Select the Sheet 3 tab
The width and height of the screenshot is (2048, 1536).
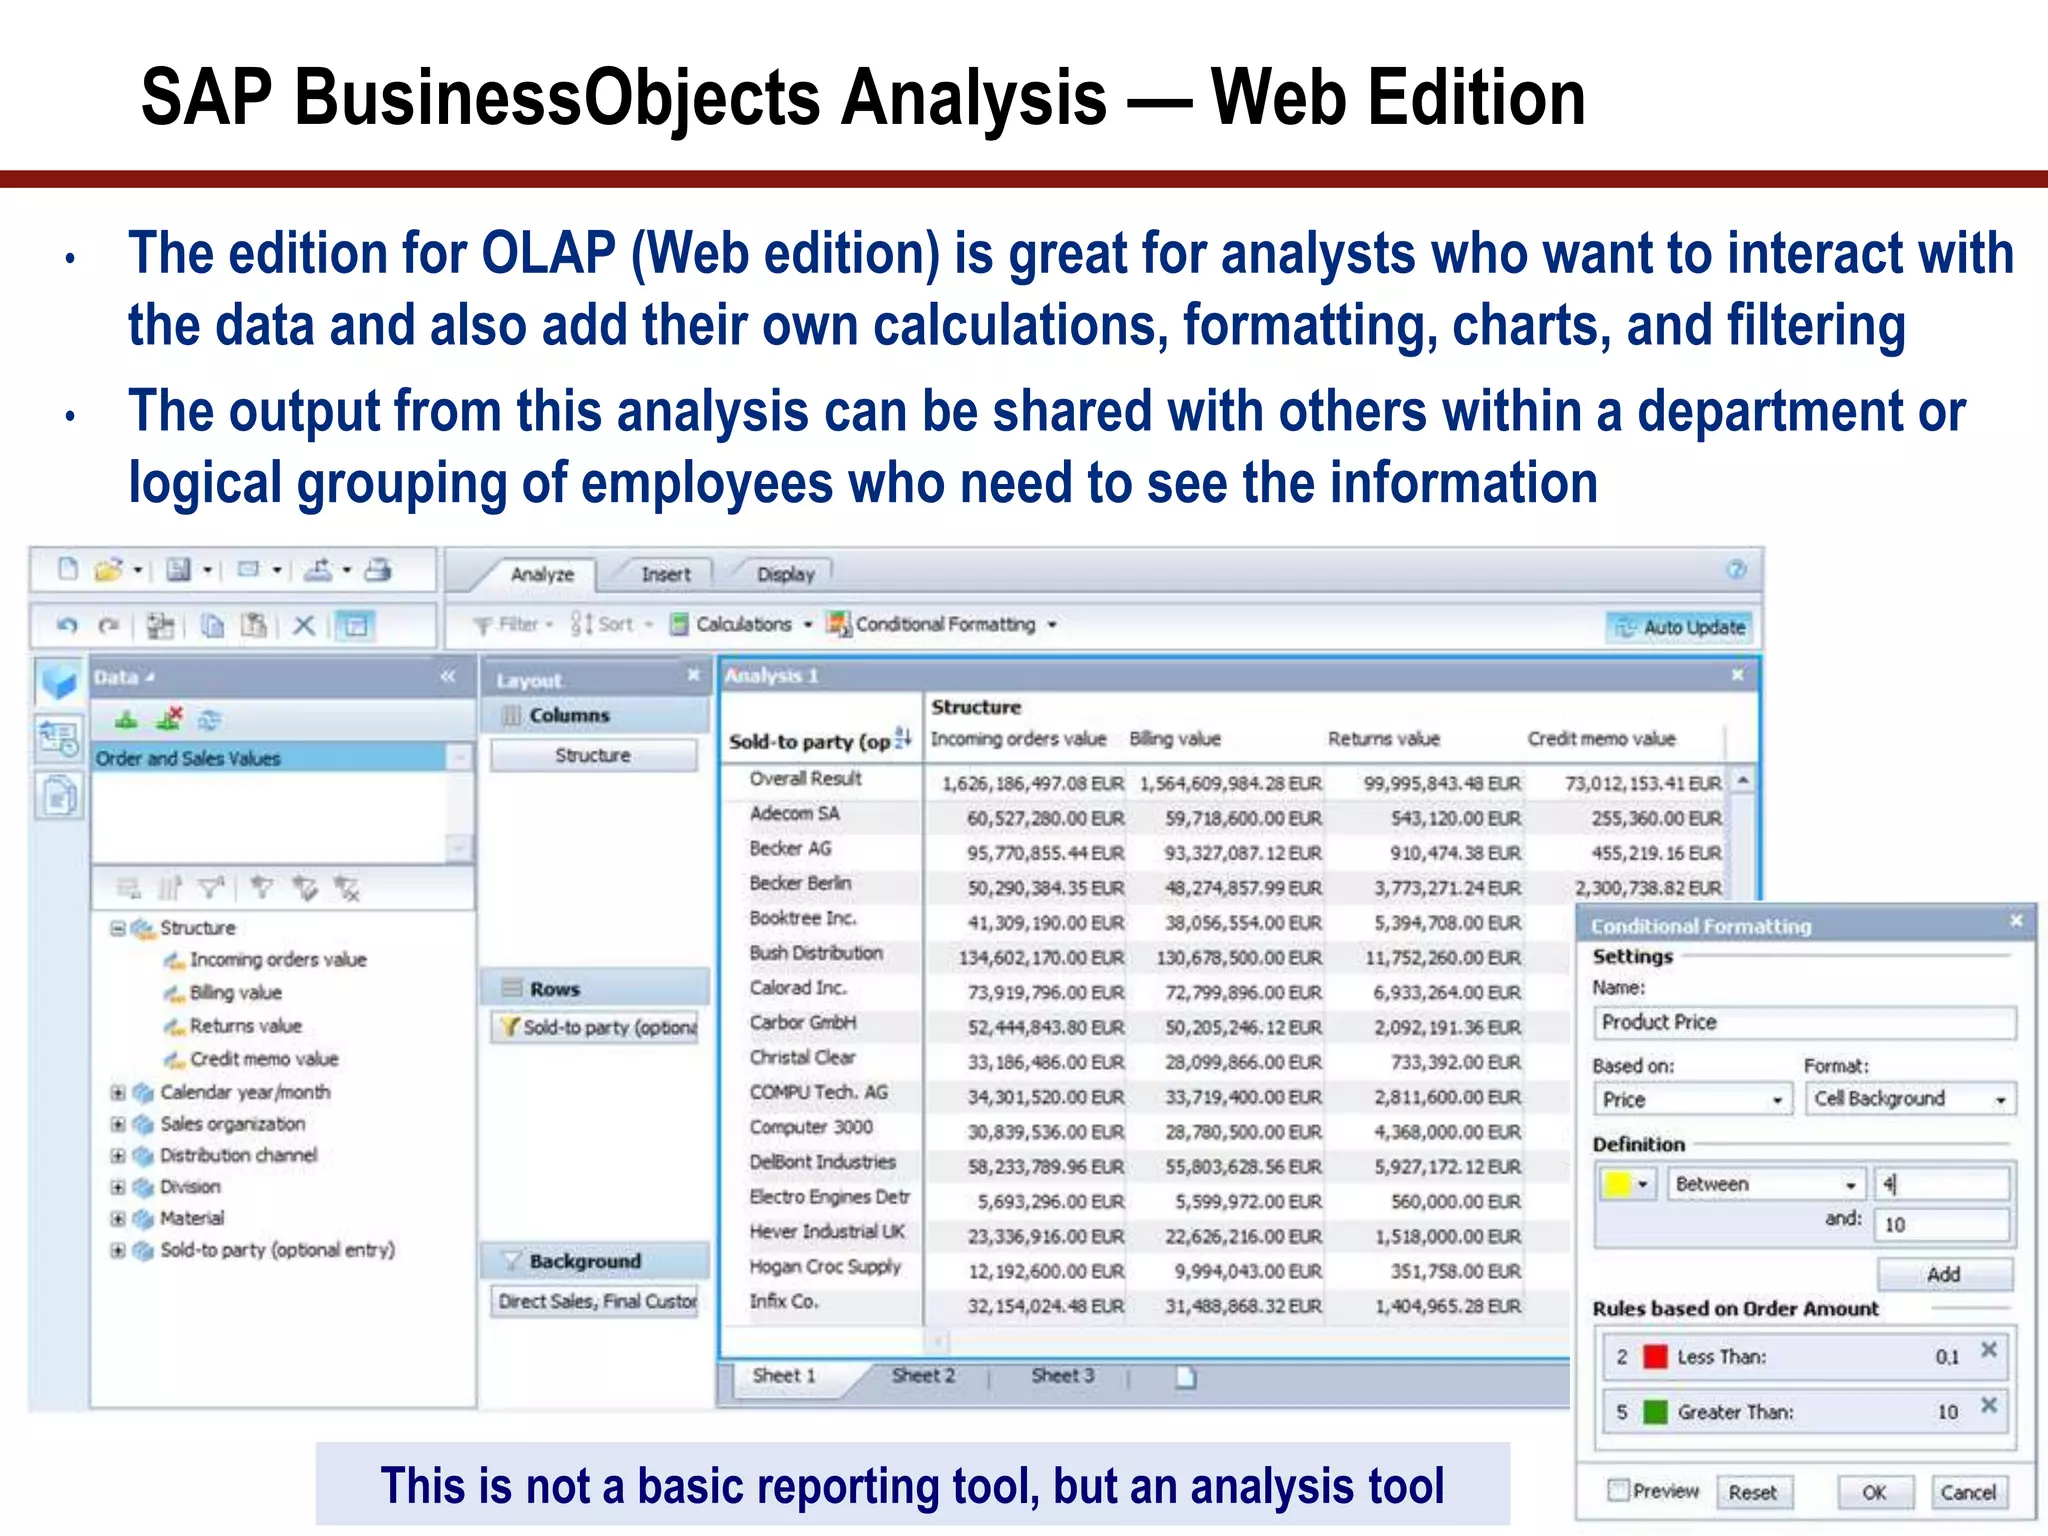coord(1062,1376)
